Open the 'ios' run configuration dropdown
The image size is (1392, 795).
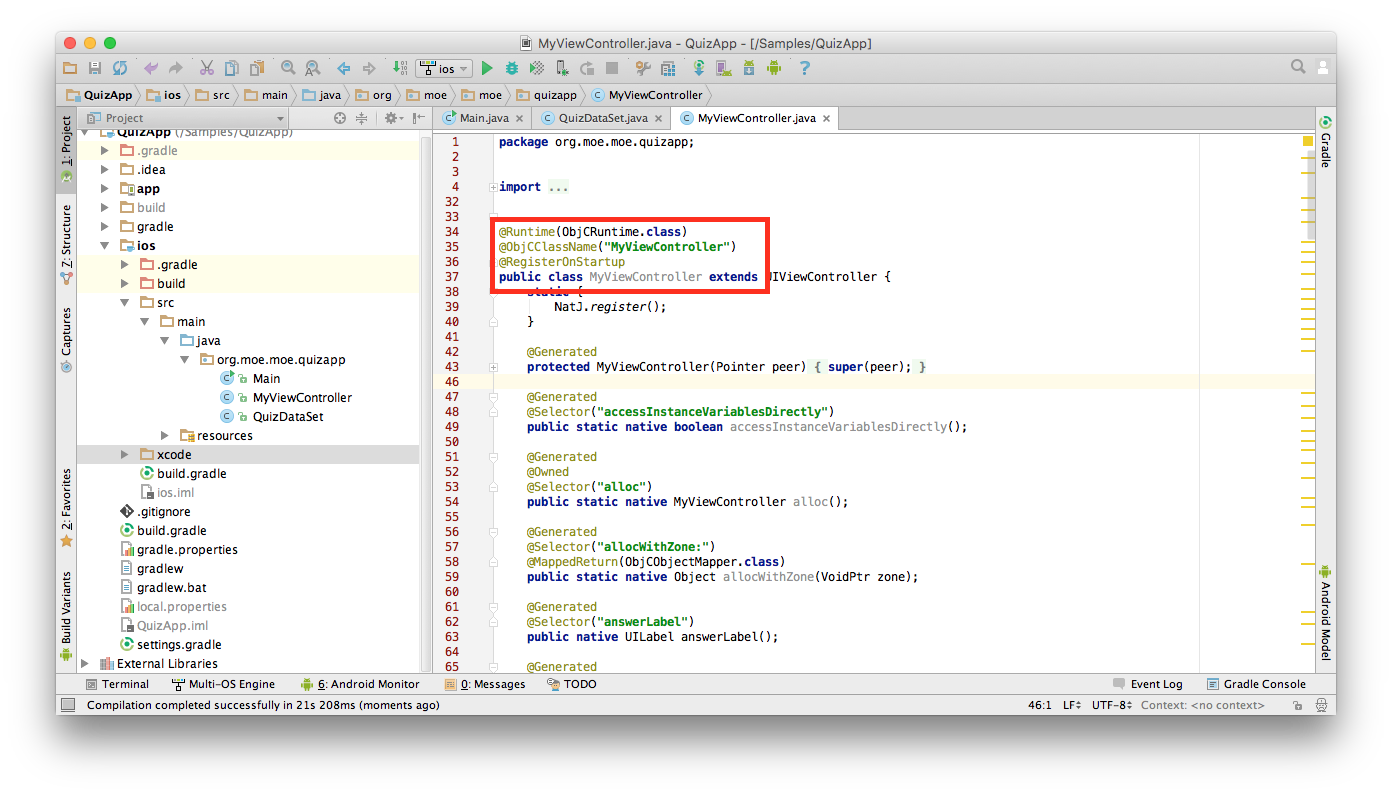tap(445, 68)
